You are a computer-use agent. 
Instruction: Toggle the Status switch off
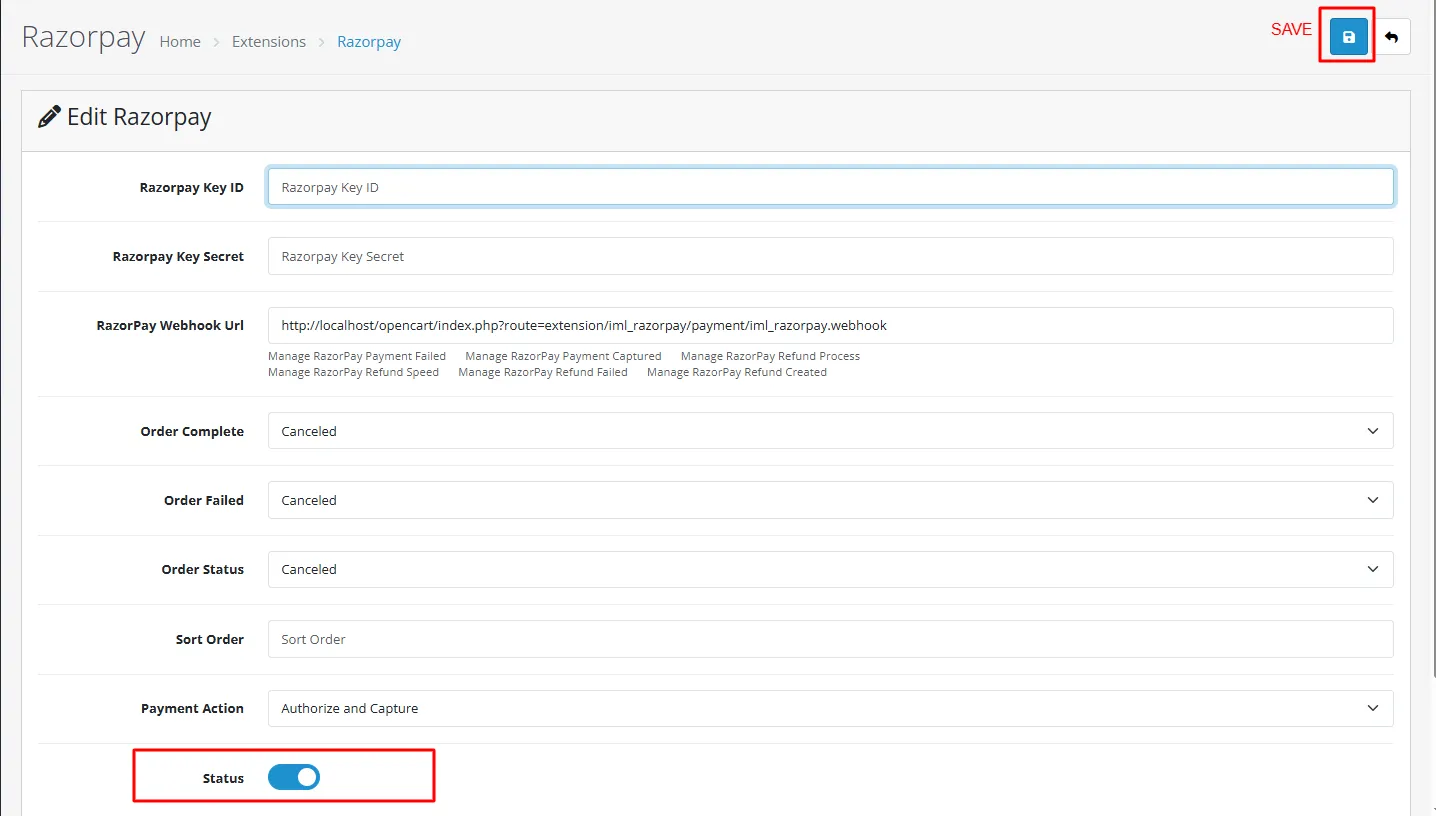(294, 777)
